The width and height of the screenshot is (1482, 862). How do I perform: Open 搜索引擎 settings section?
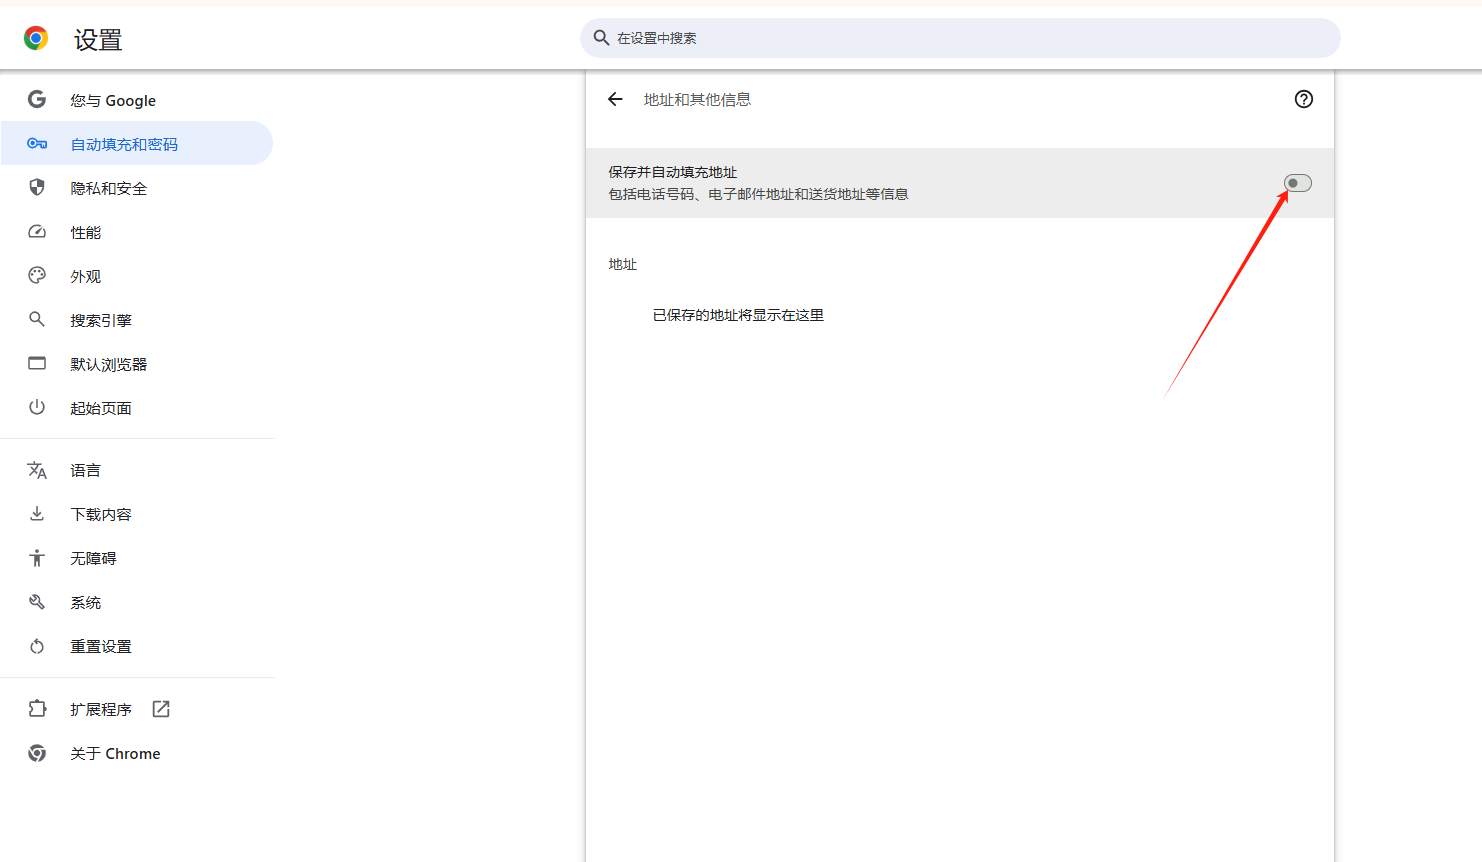[x=137, y=320]
